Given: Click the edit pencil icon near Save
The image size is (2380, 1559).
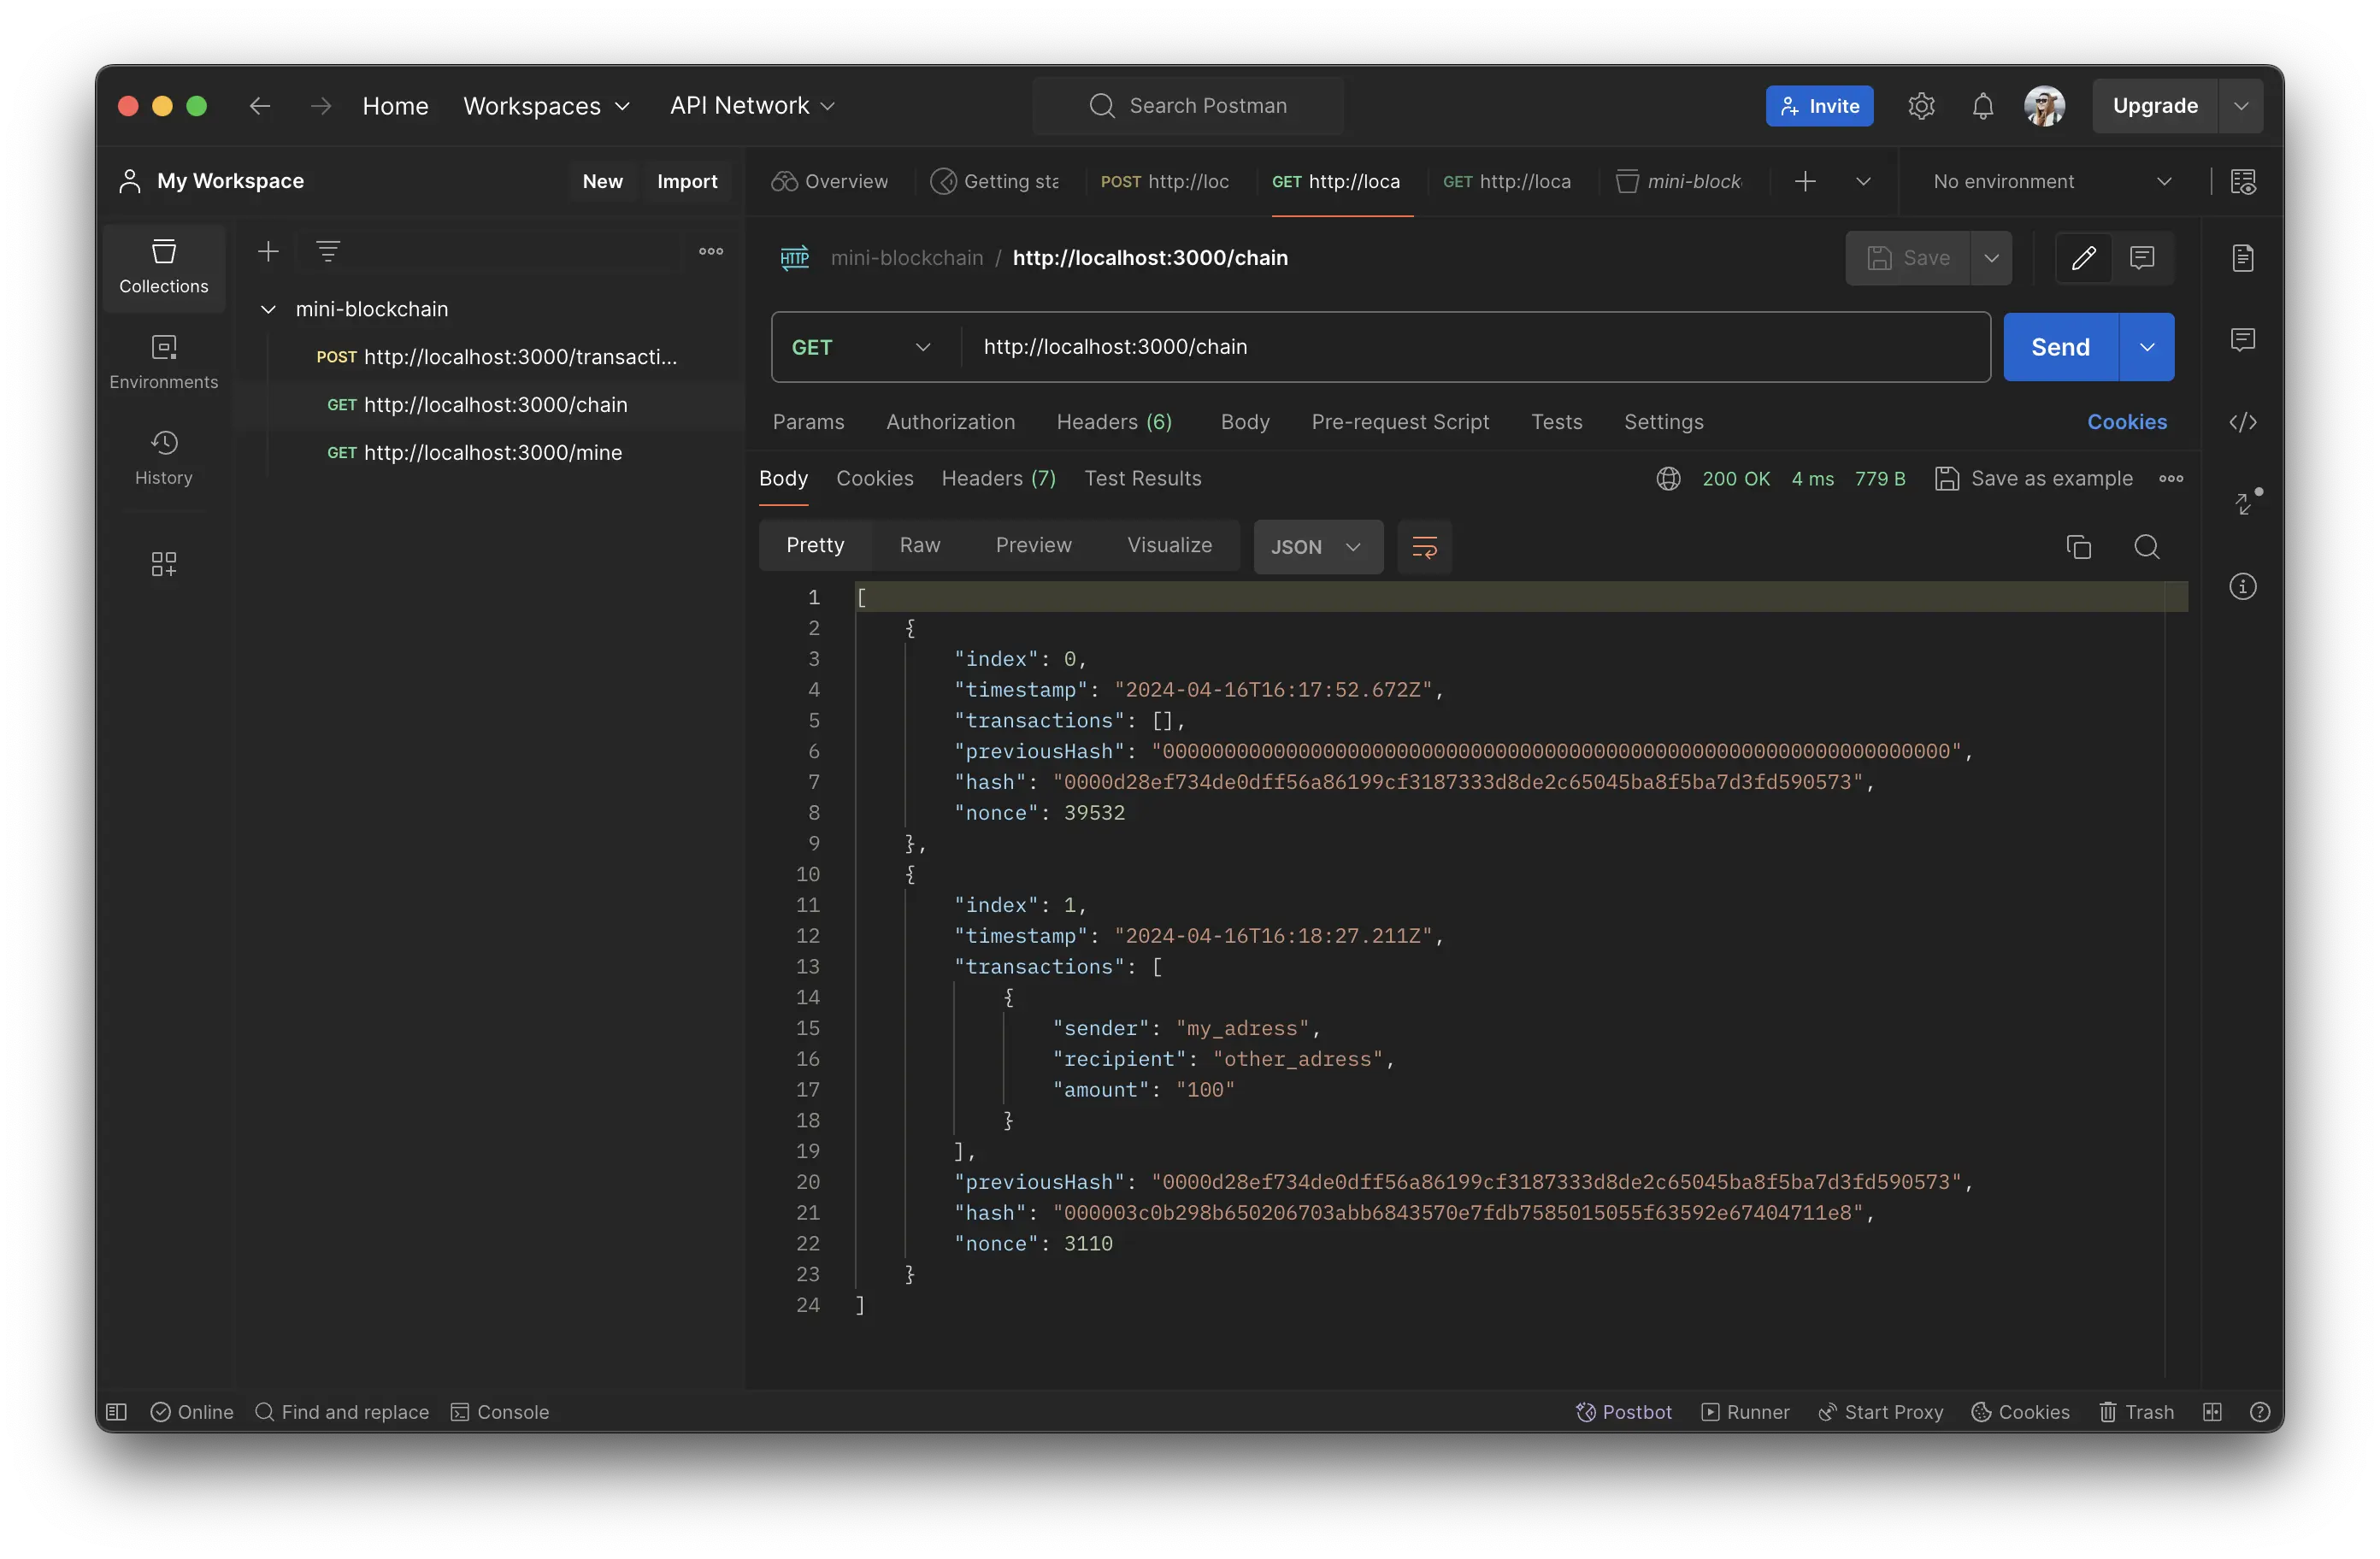Looking at the screenshot, I should coord(2083,258).
